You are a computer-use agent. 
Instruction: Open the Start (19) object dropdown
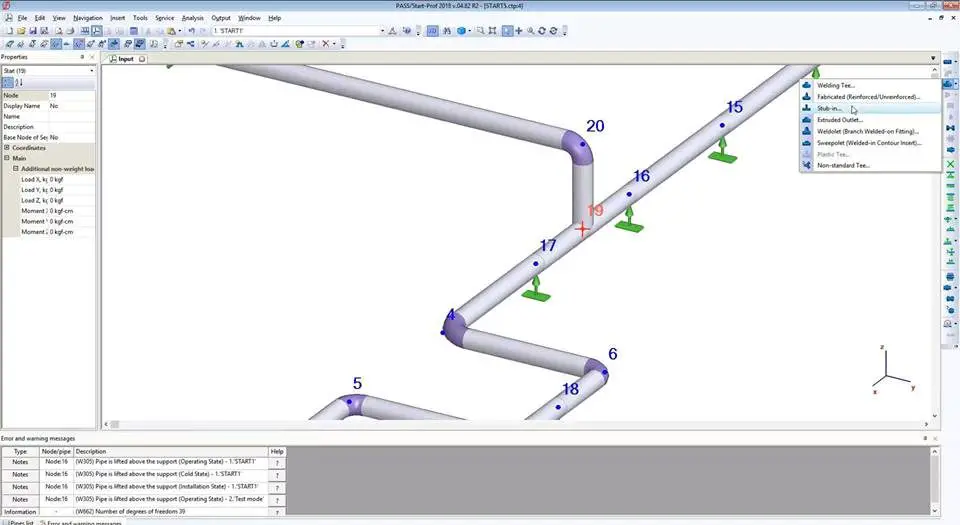click(x=91, y=70)
